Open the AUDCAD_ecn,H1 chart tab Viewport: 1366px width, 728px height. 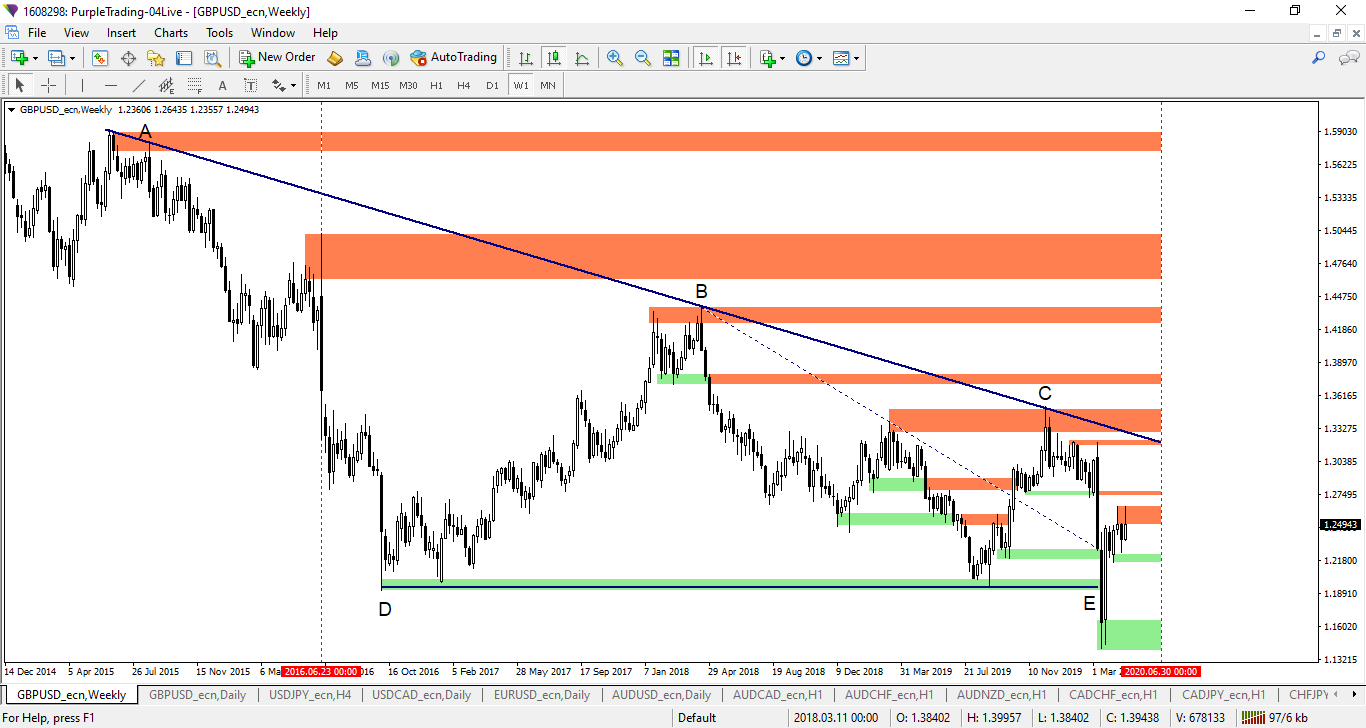coord(778,695)
